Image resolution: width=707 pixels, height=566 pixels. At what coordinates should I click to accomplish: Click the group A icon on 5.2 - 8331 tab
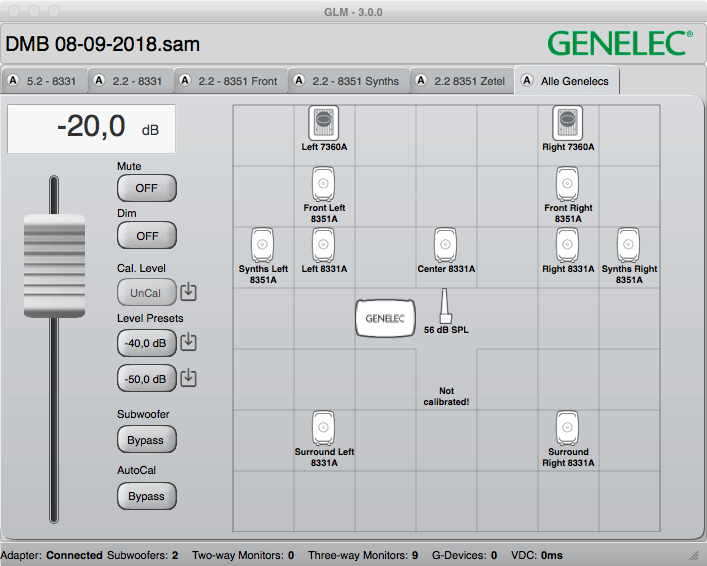click(13, 80)
